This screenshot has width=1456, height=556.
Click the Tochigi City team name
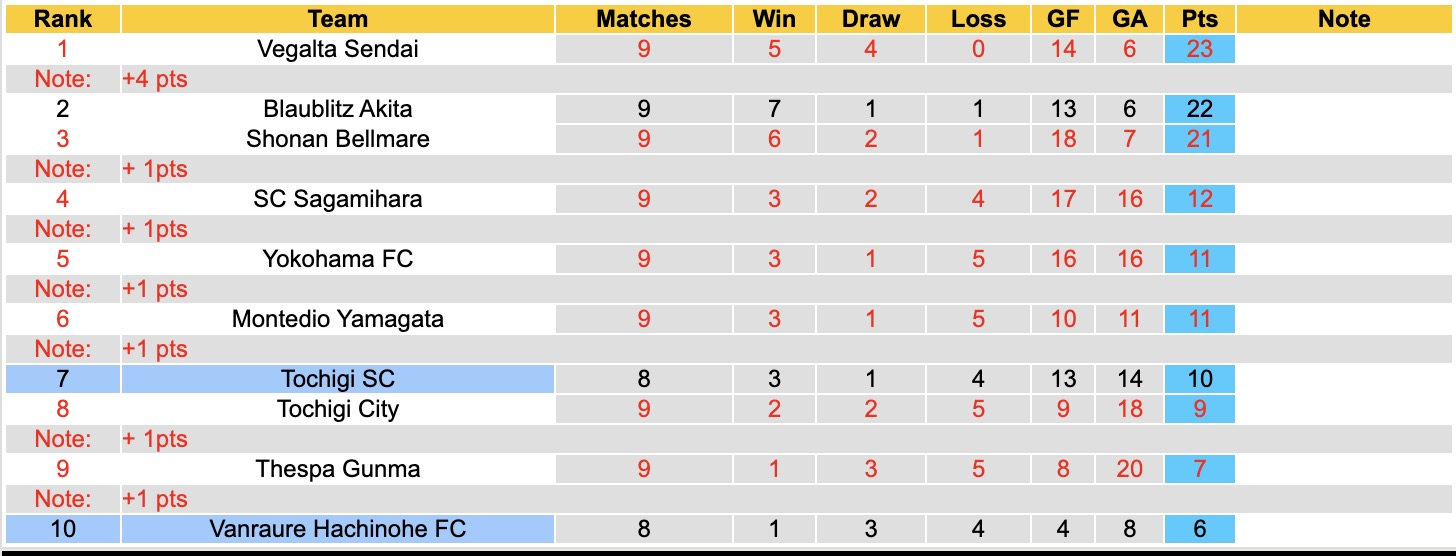pyautogui.click(x=338, y=409)
